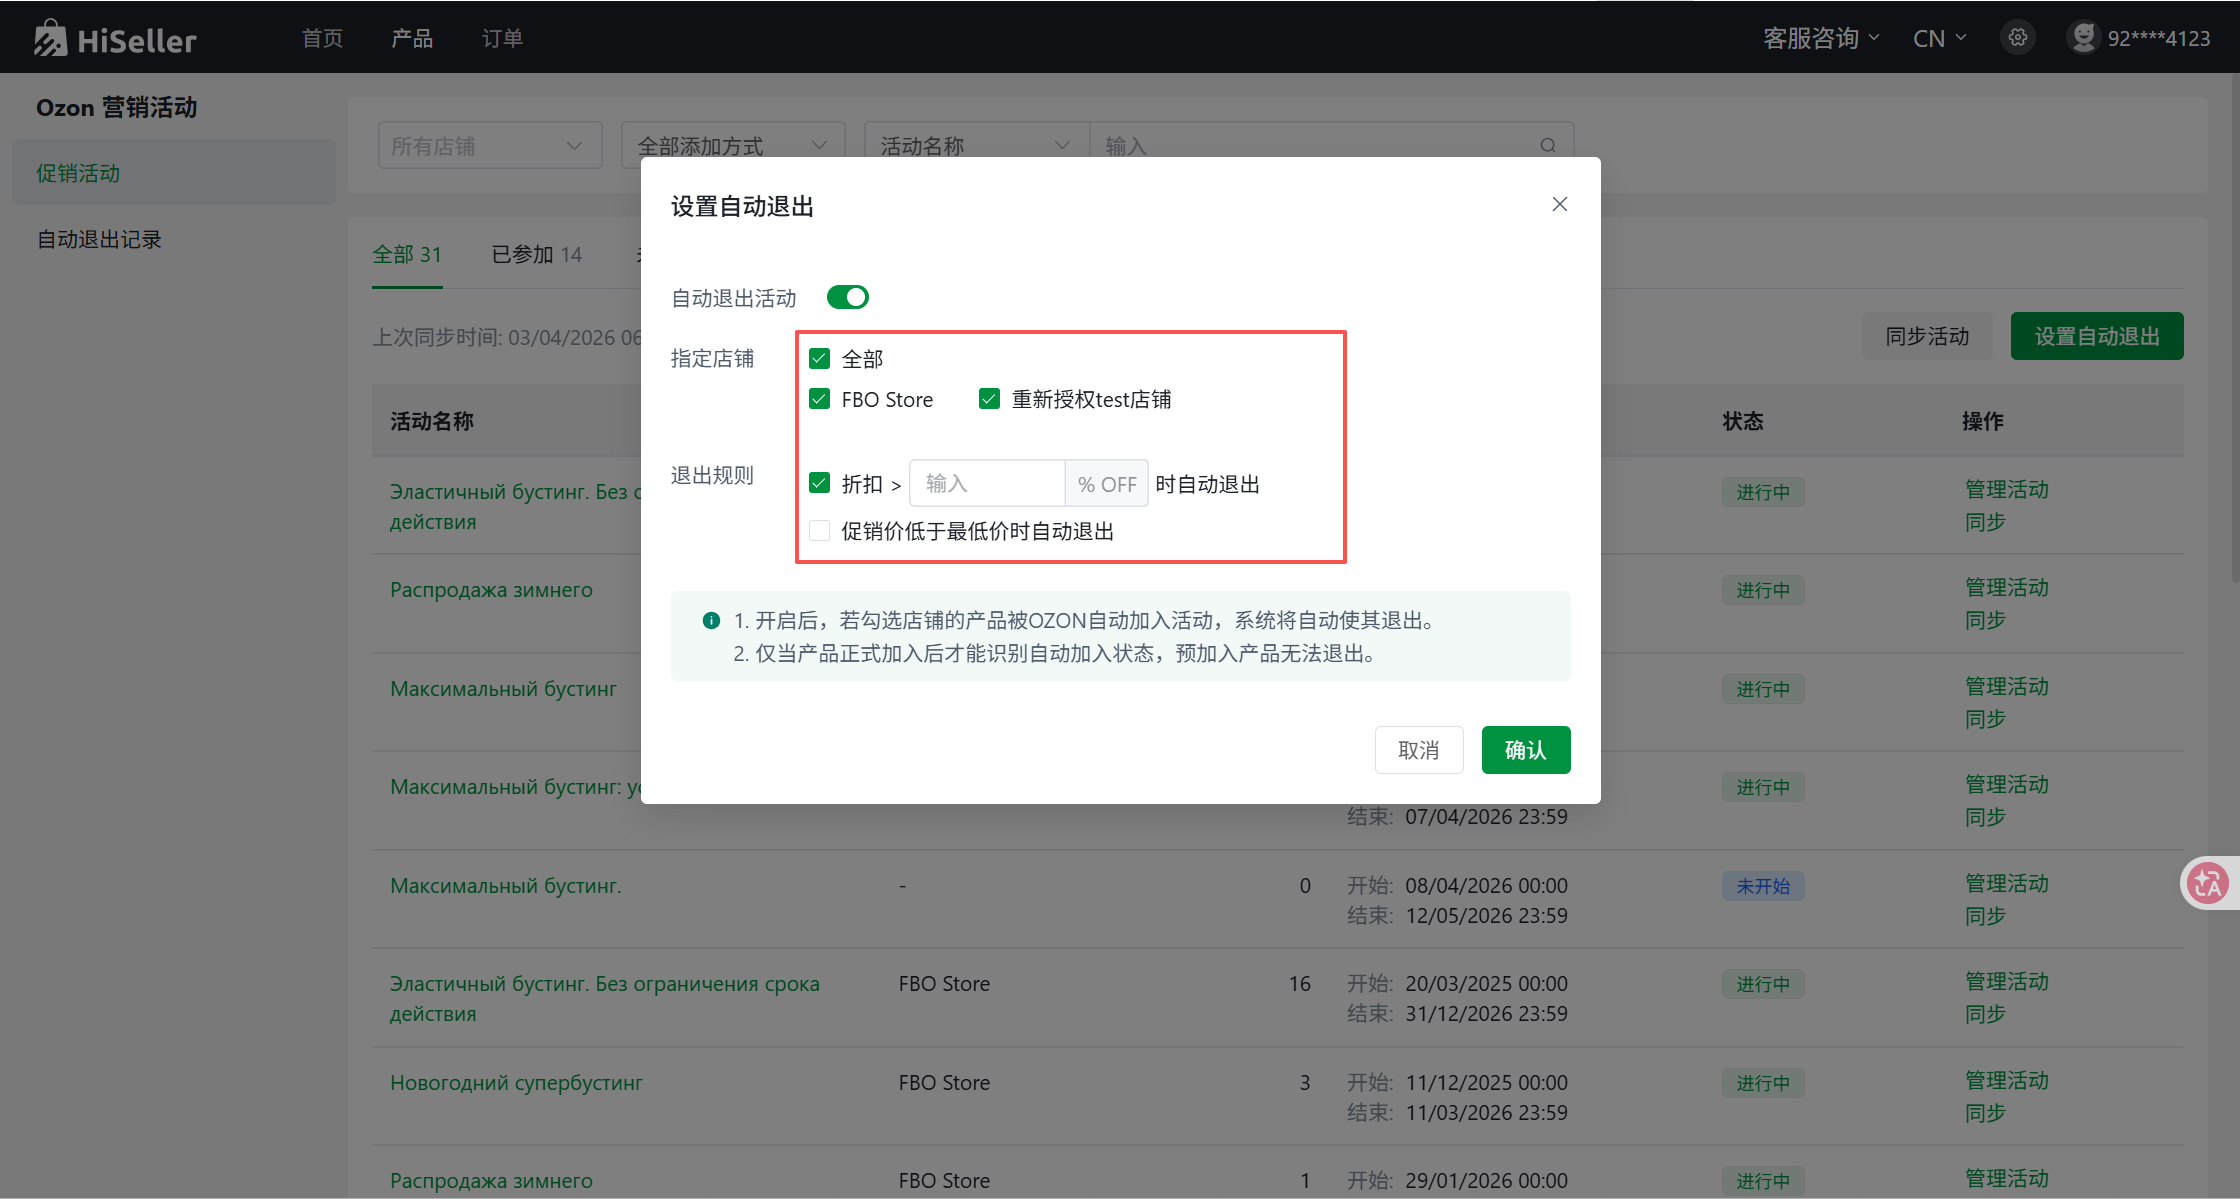Expand the 所有店铺 store filter

(489, 146)
